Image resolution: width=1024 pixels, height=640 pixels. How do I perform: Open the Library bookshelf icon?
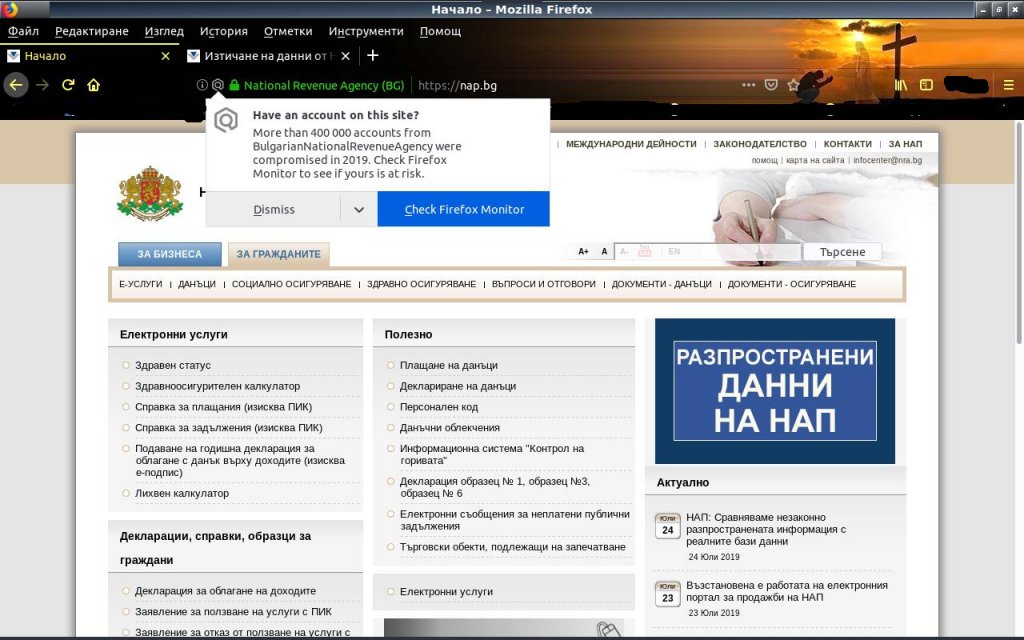901,85
